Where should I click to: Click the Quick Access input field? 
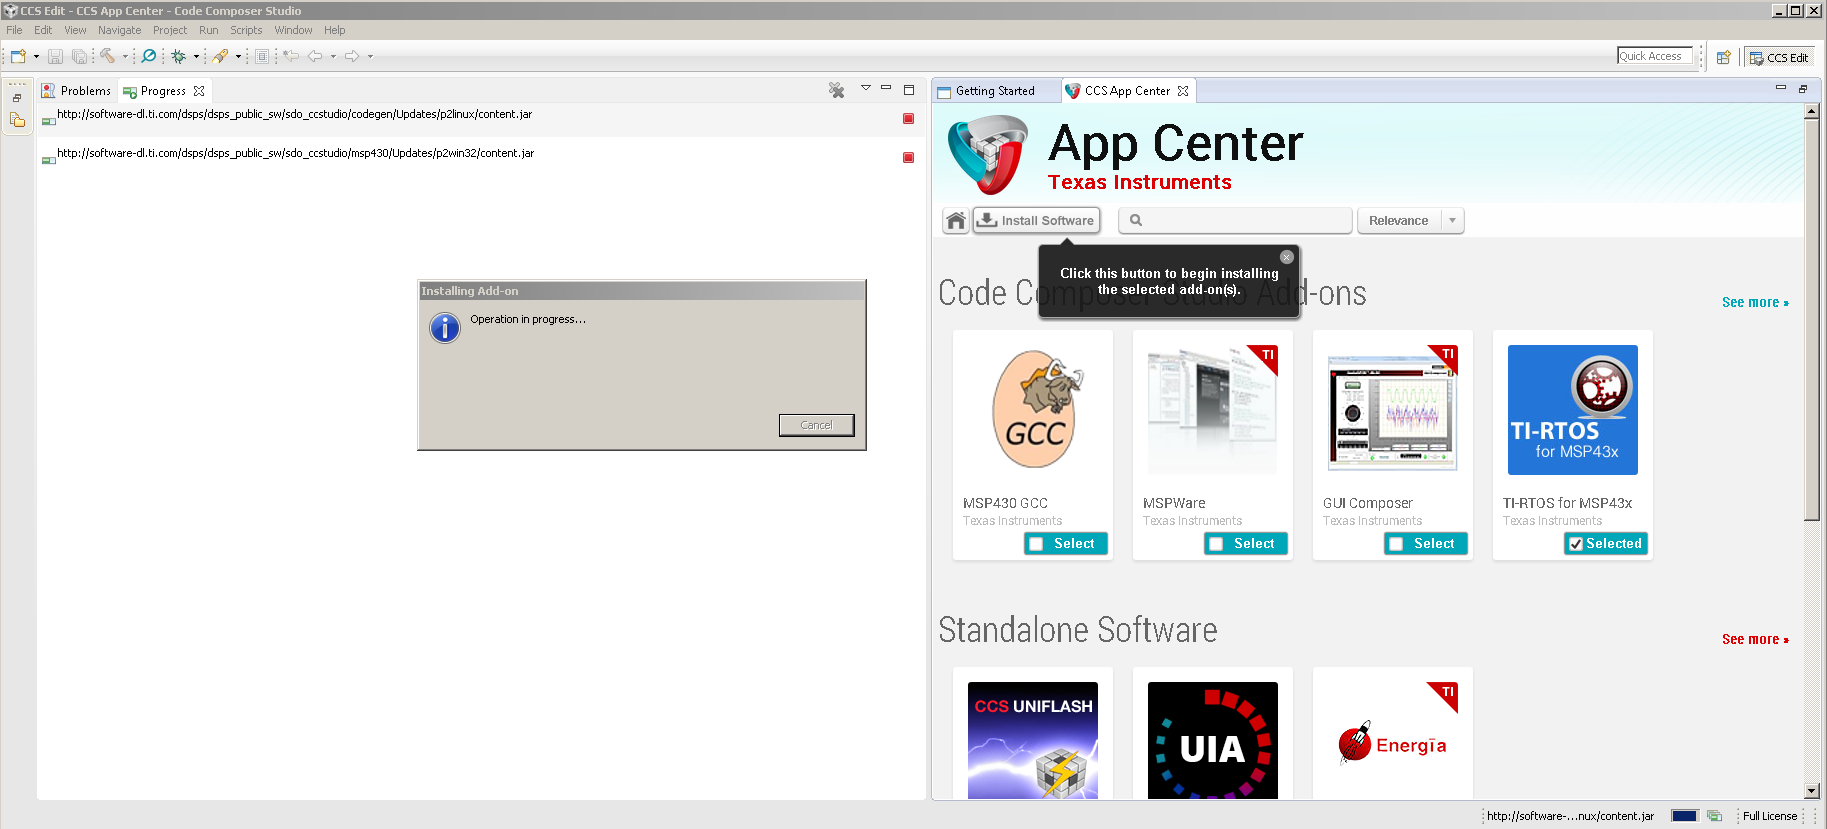tap(1655, 56)
